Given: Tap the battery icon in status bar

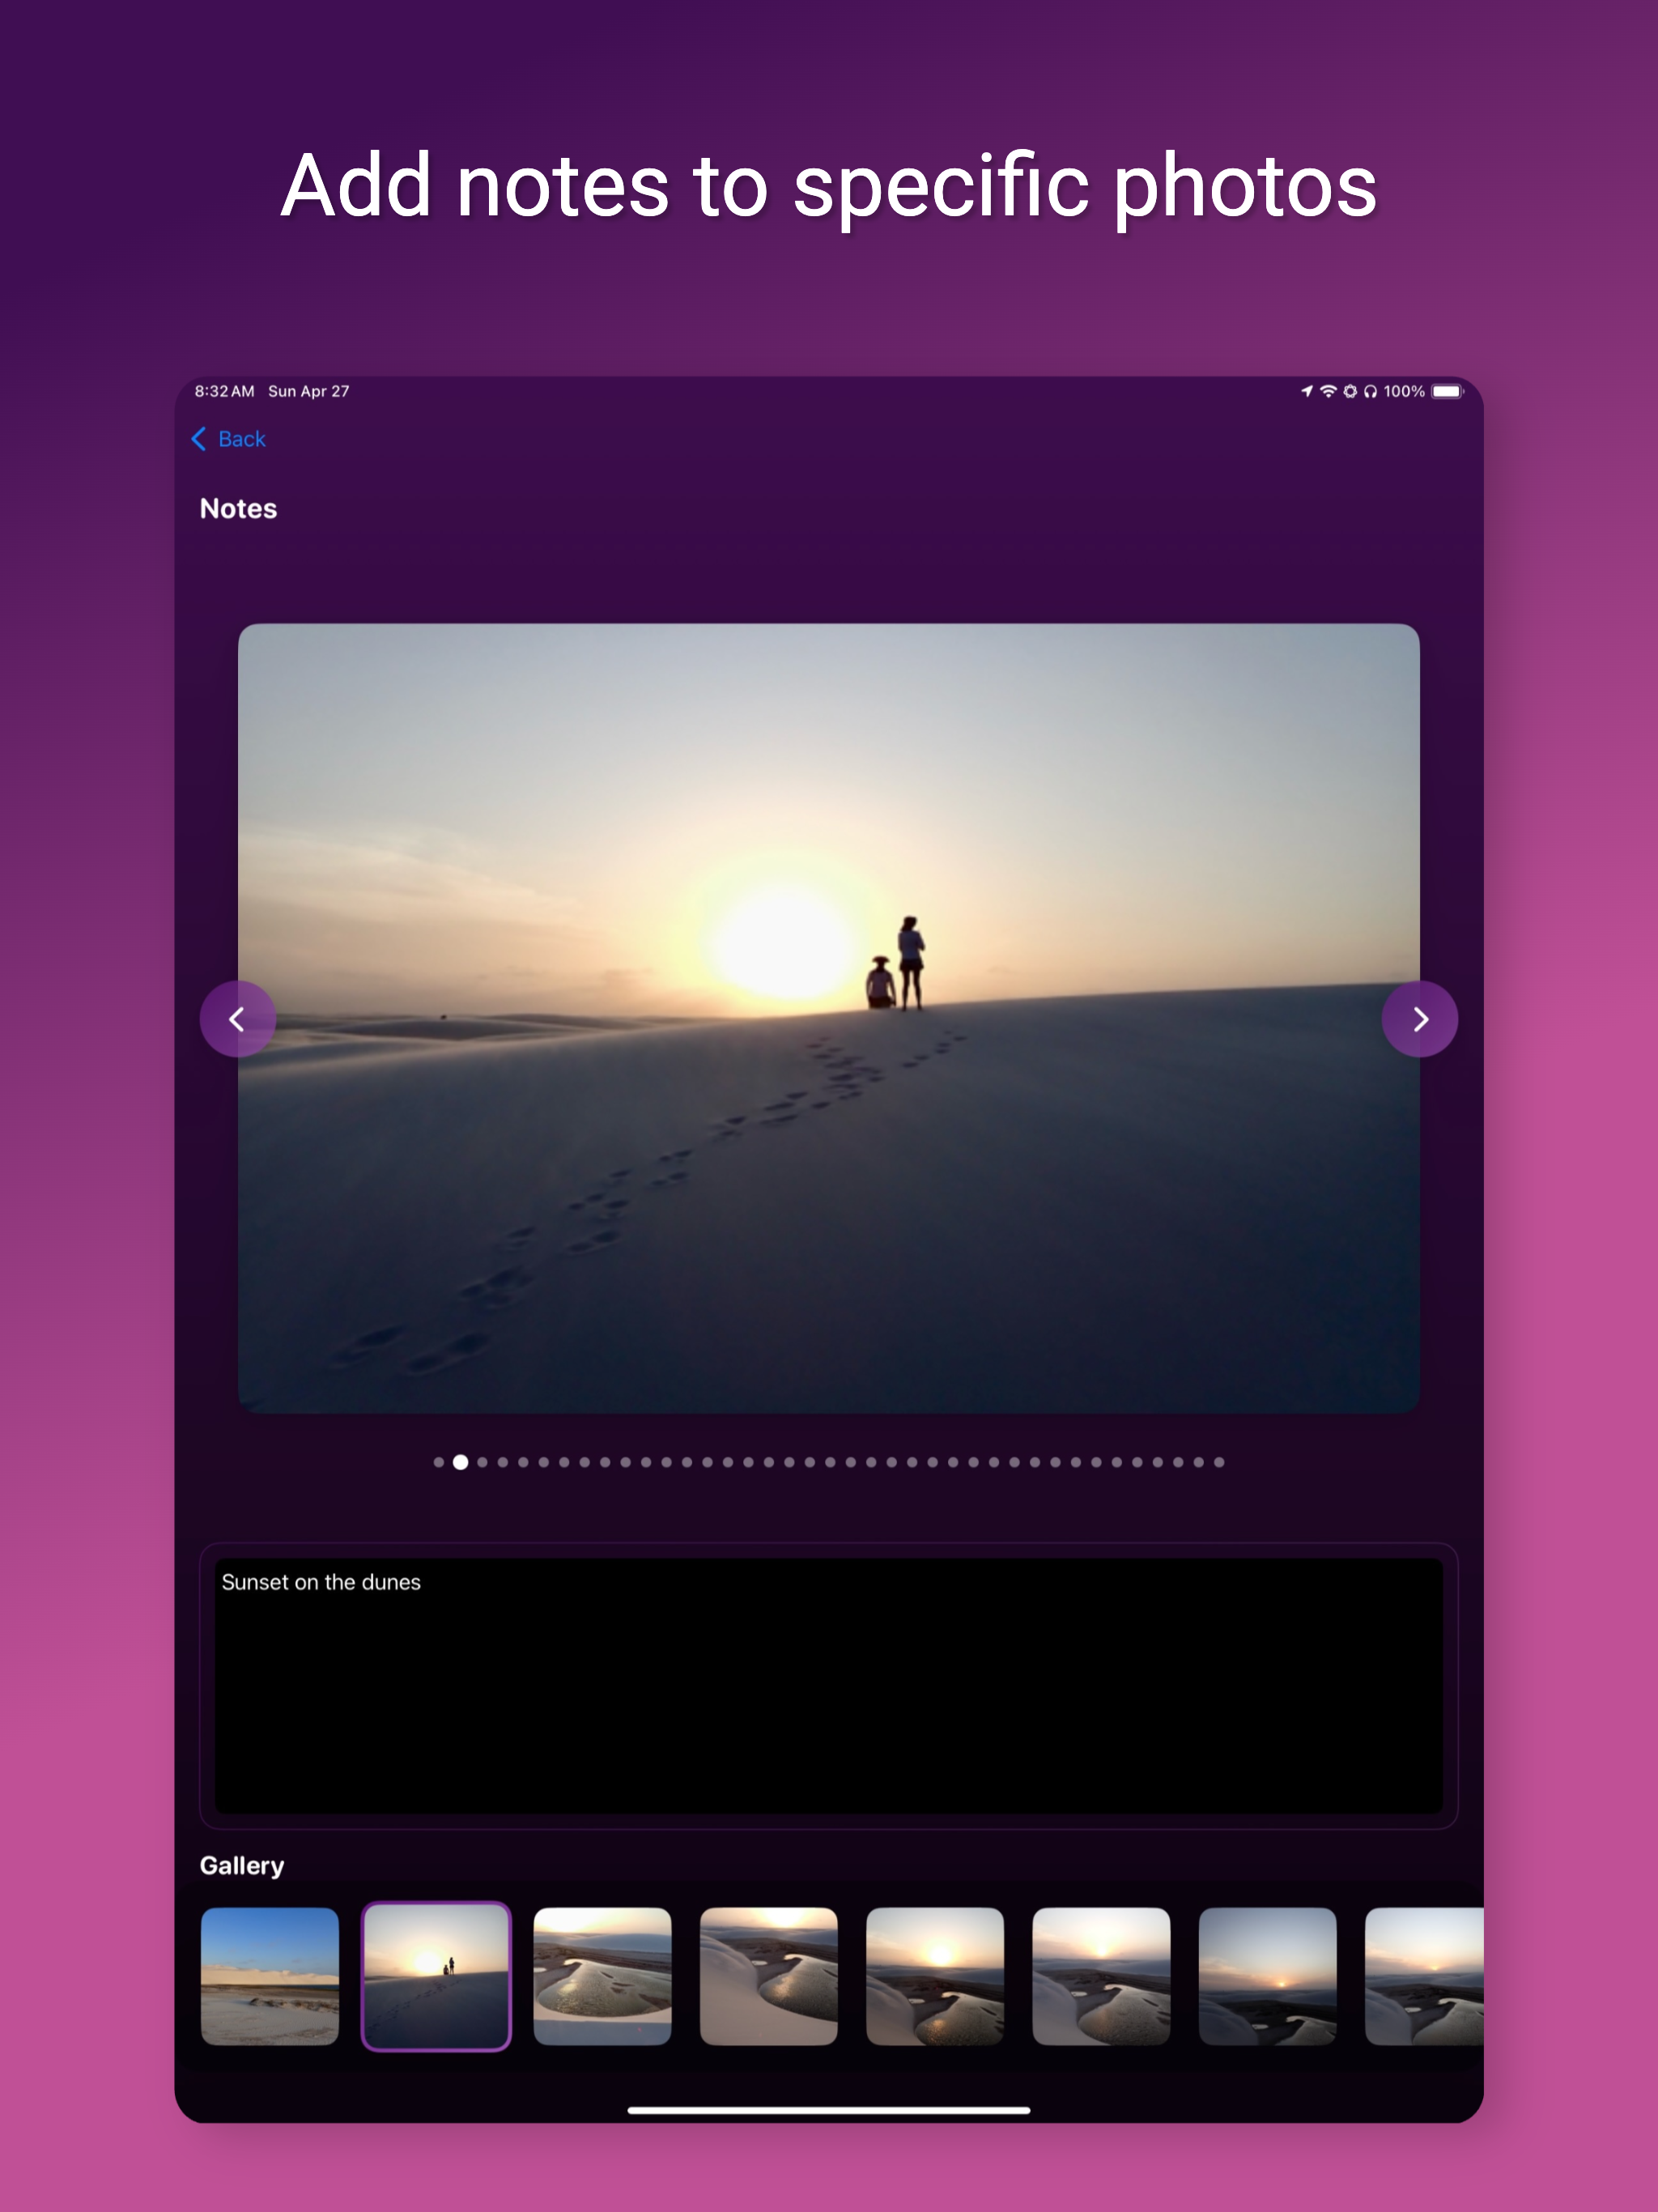Looking at the screenshot, I should click(1447, 391).
